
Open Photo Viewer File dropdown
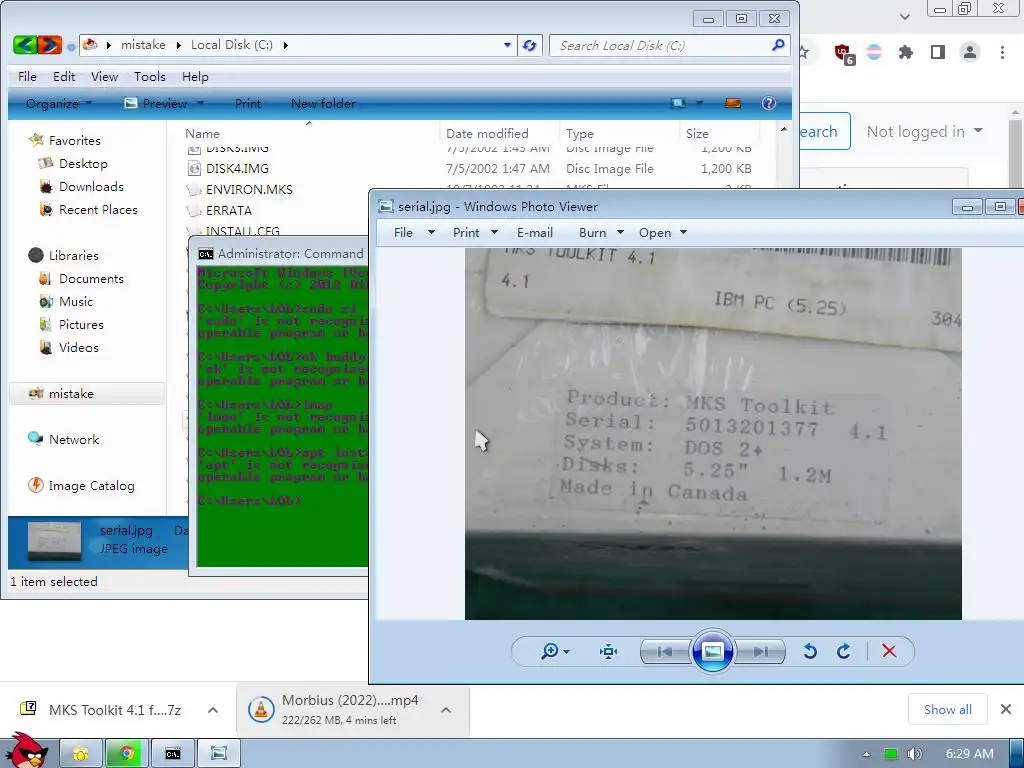click(414, 232)
